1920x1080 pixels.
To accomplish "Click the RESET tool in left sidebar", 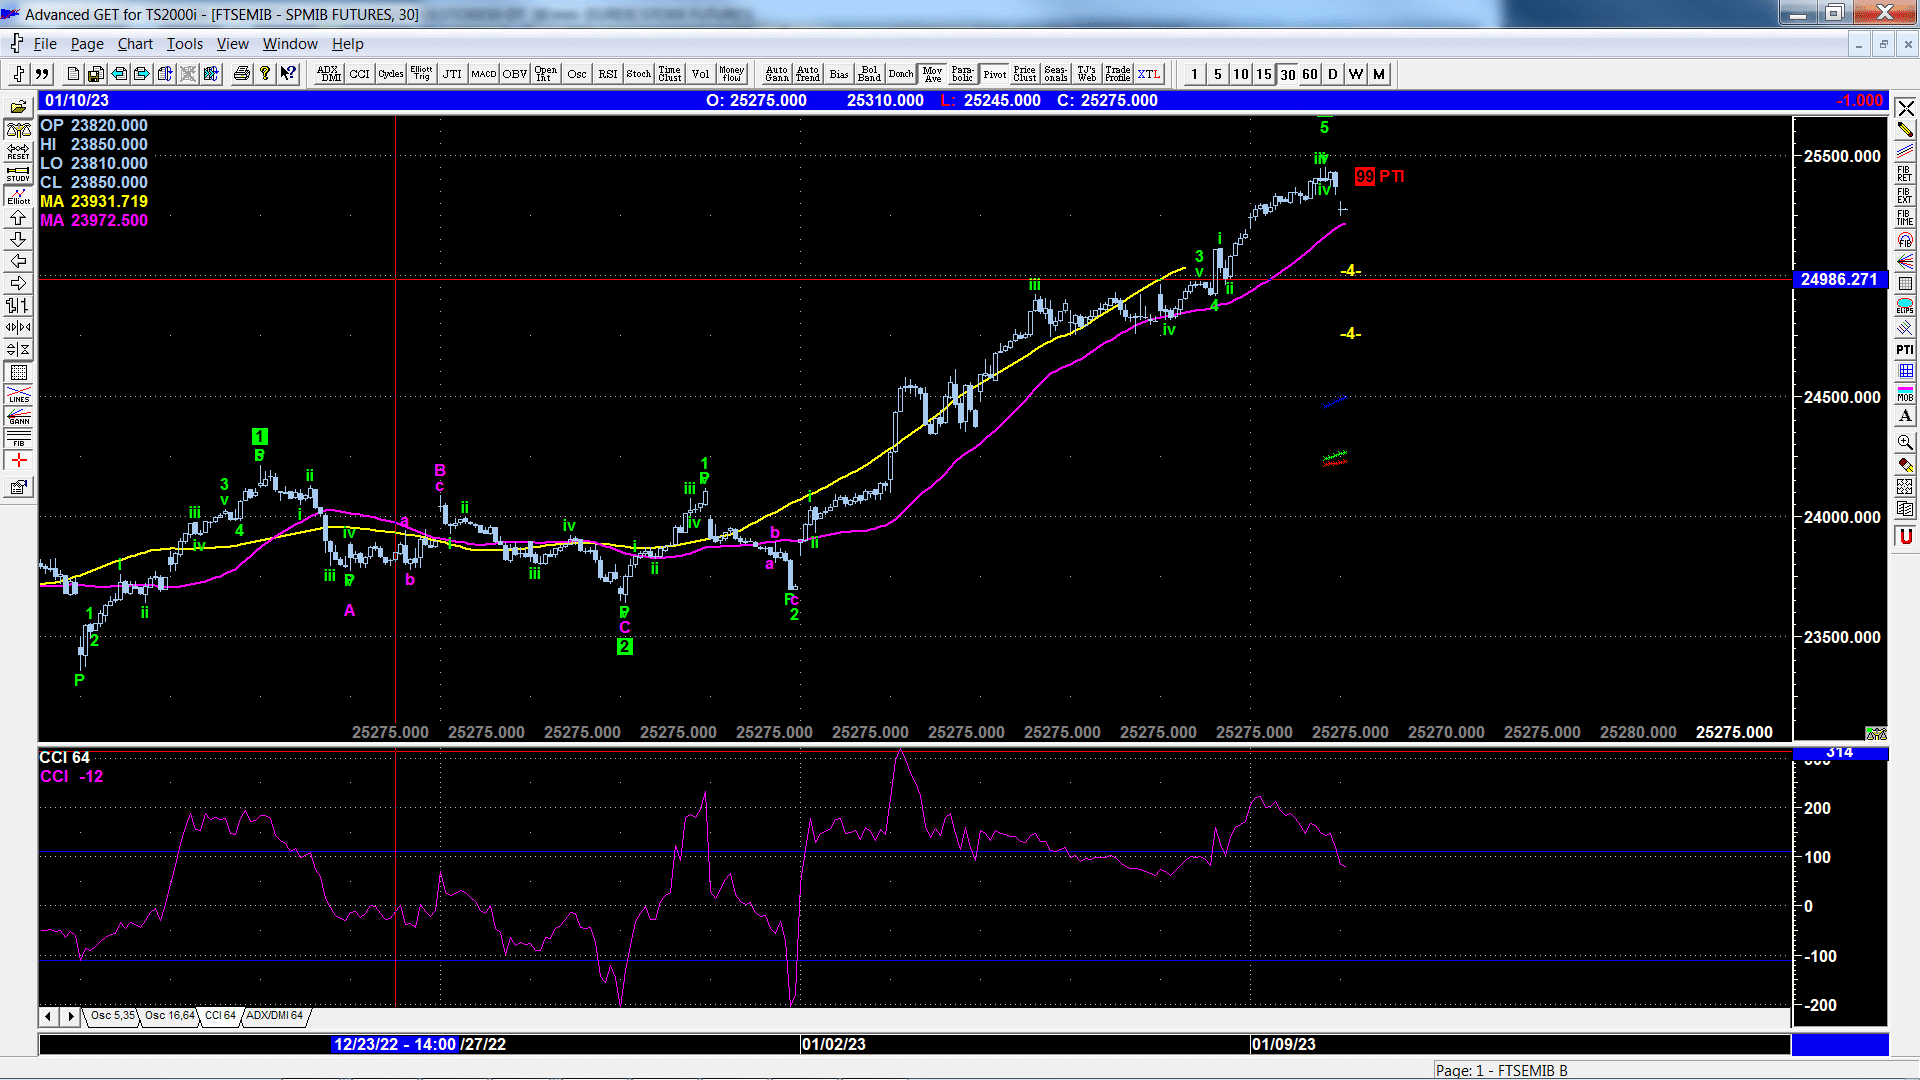I will pos(18,151).
